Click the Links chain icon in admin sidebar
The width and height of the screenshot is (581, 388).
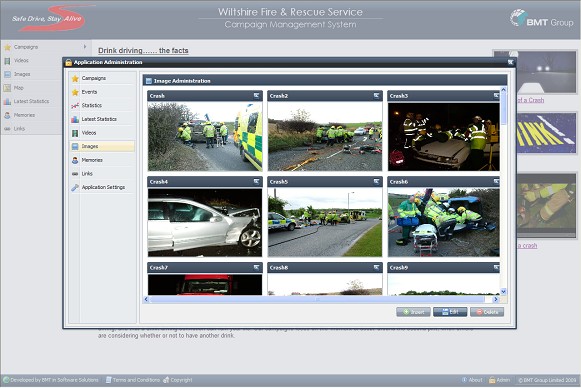point(75,174)
